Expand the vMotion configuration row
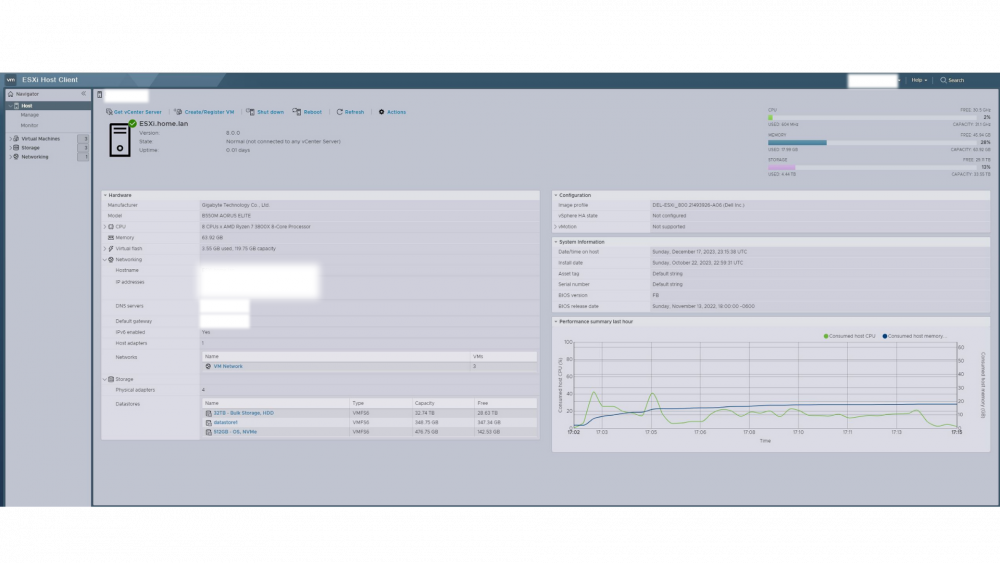 pos(555,226)
